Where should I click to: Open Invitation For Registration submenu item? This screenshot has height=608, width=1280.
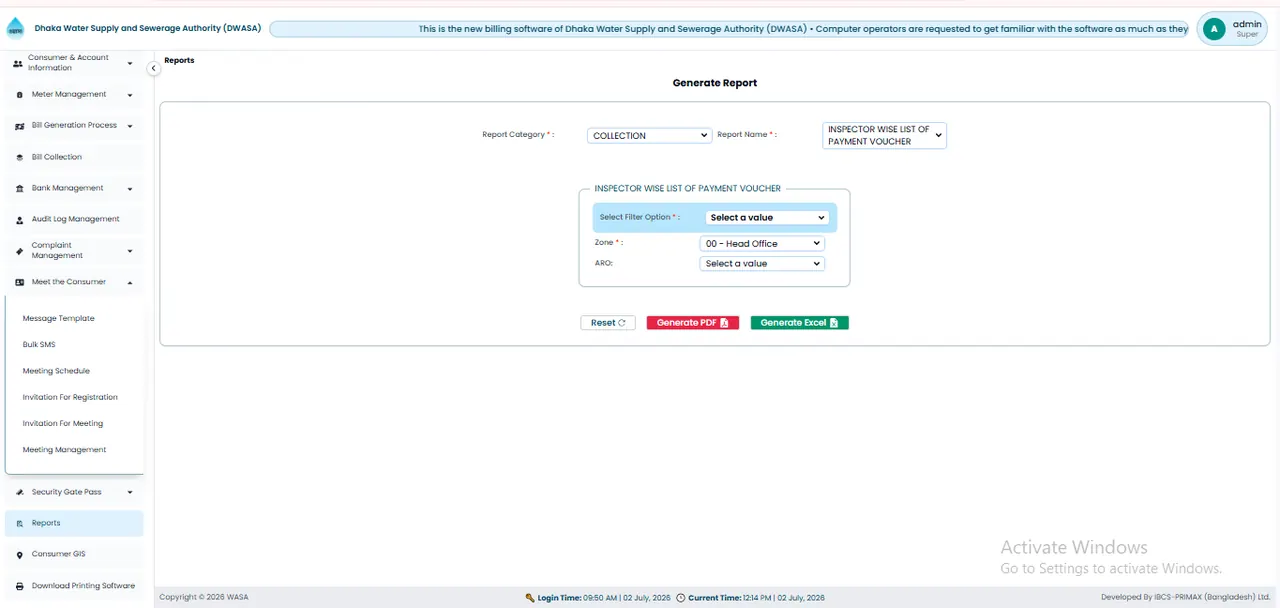(70, 397)
